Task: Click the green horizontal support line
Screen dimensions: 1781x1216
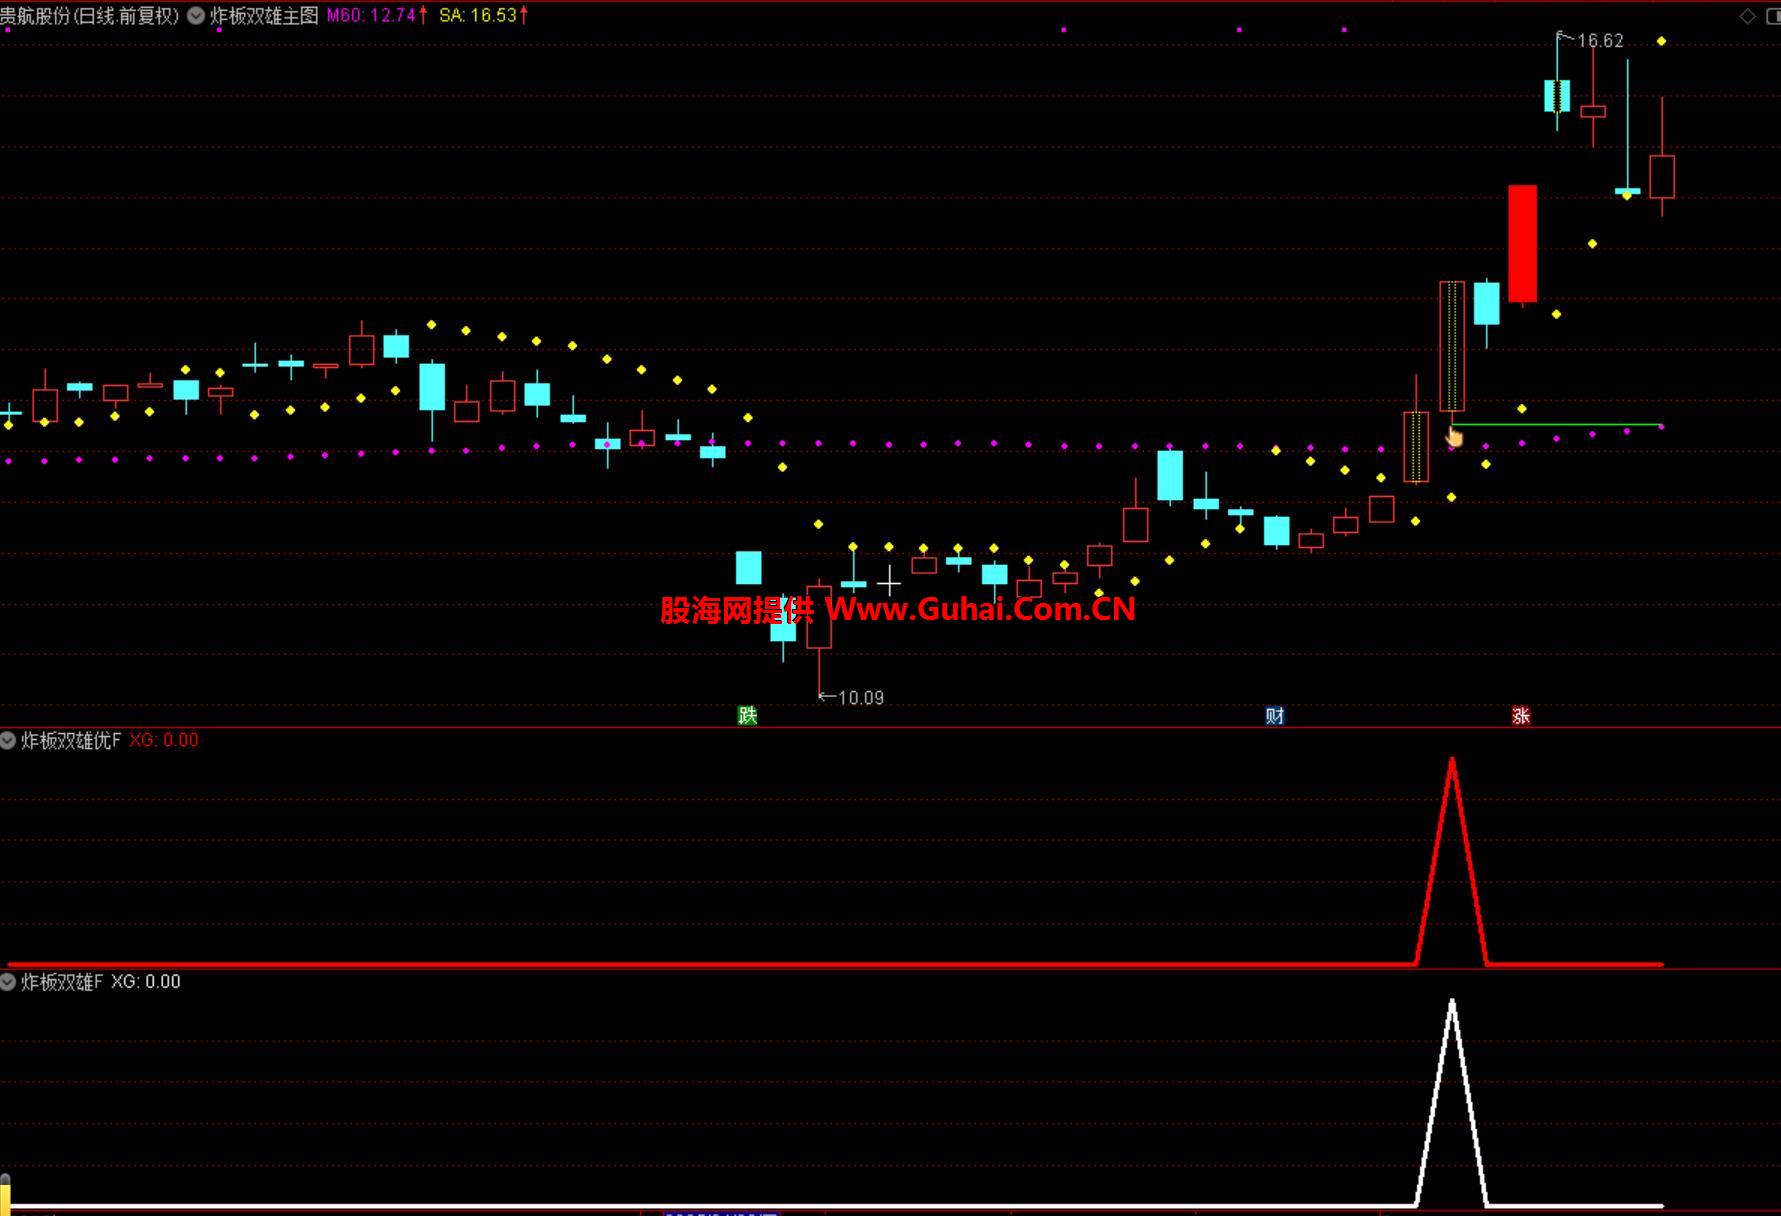Action: [x=1556, y=425]
